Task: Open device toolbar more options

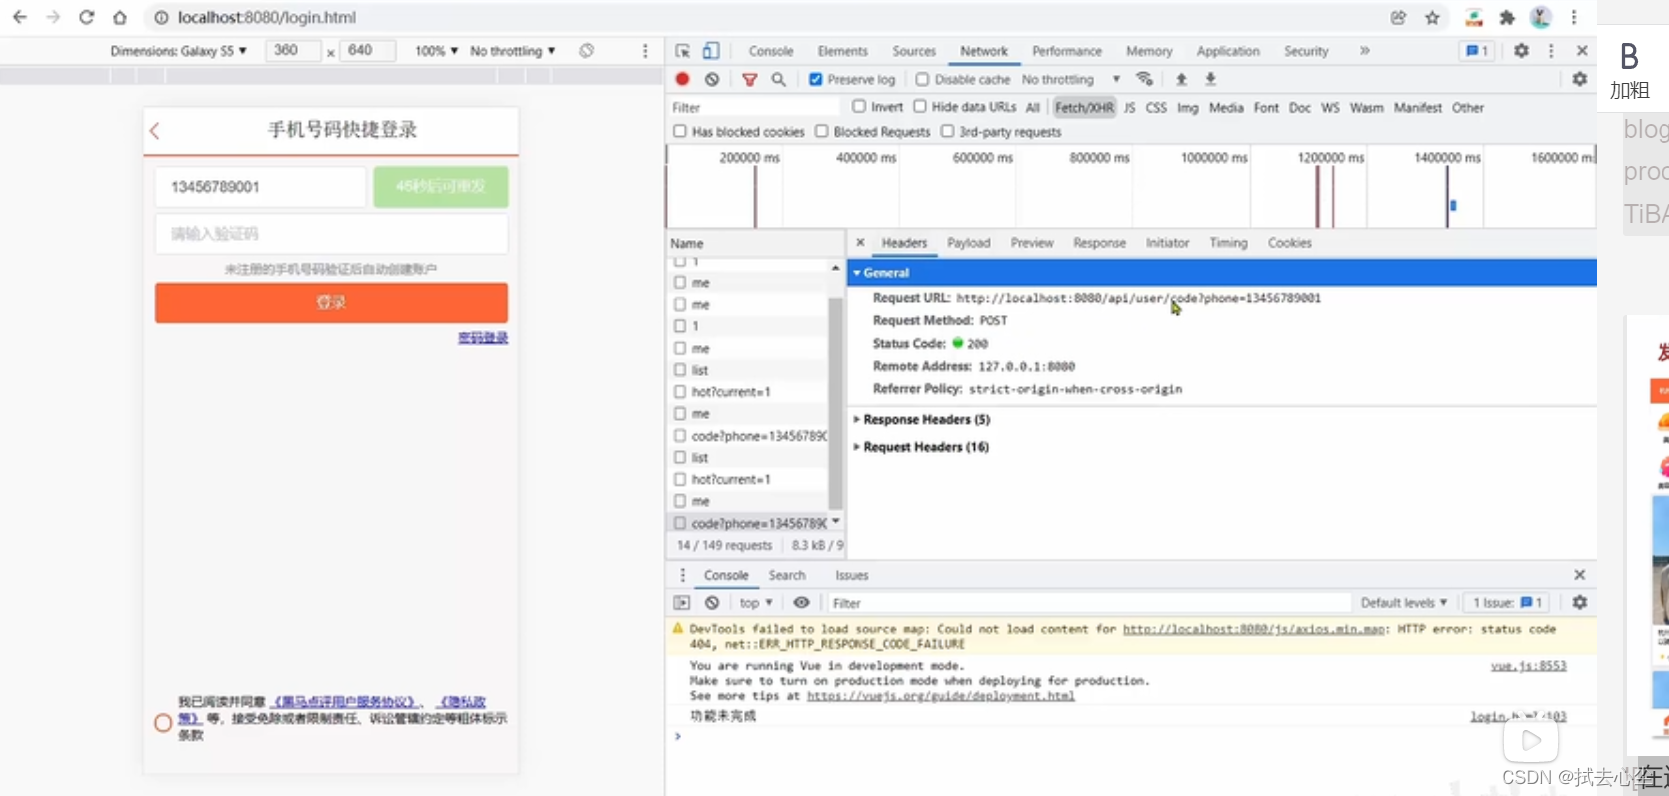Action: (x=645, y=50)
